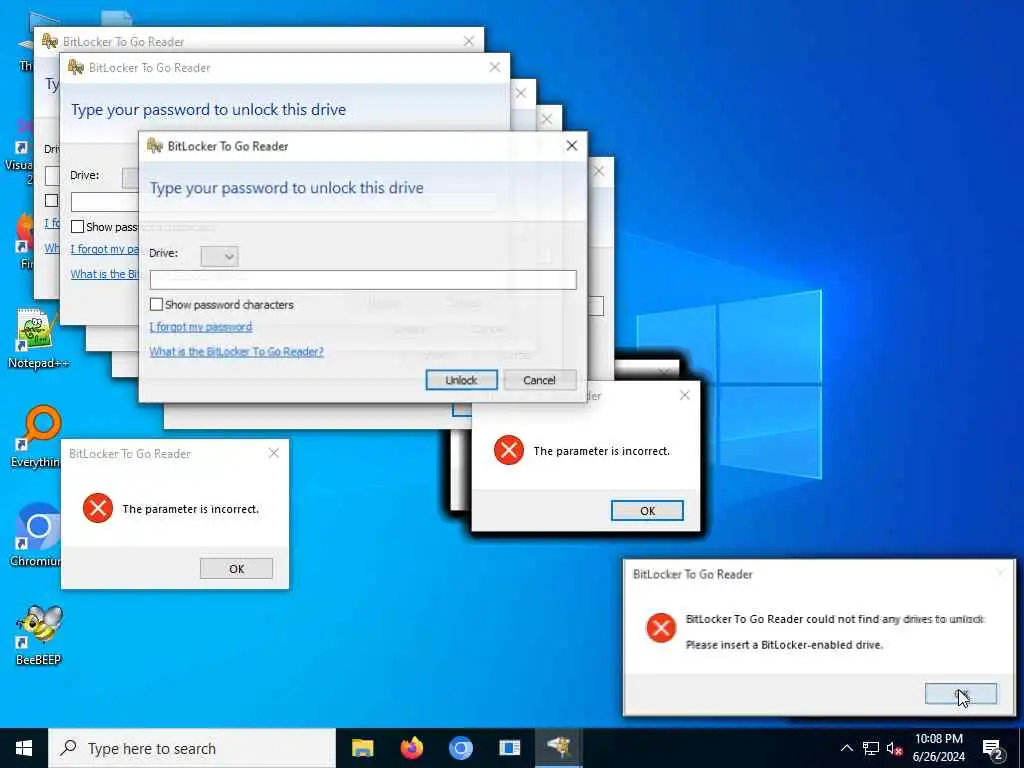Close the middle 'parameter is incorrect' error box
The image size is (1024, 768).
pos(684,395)
